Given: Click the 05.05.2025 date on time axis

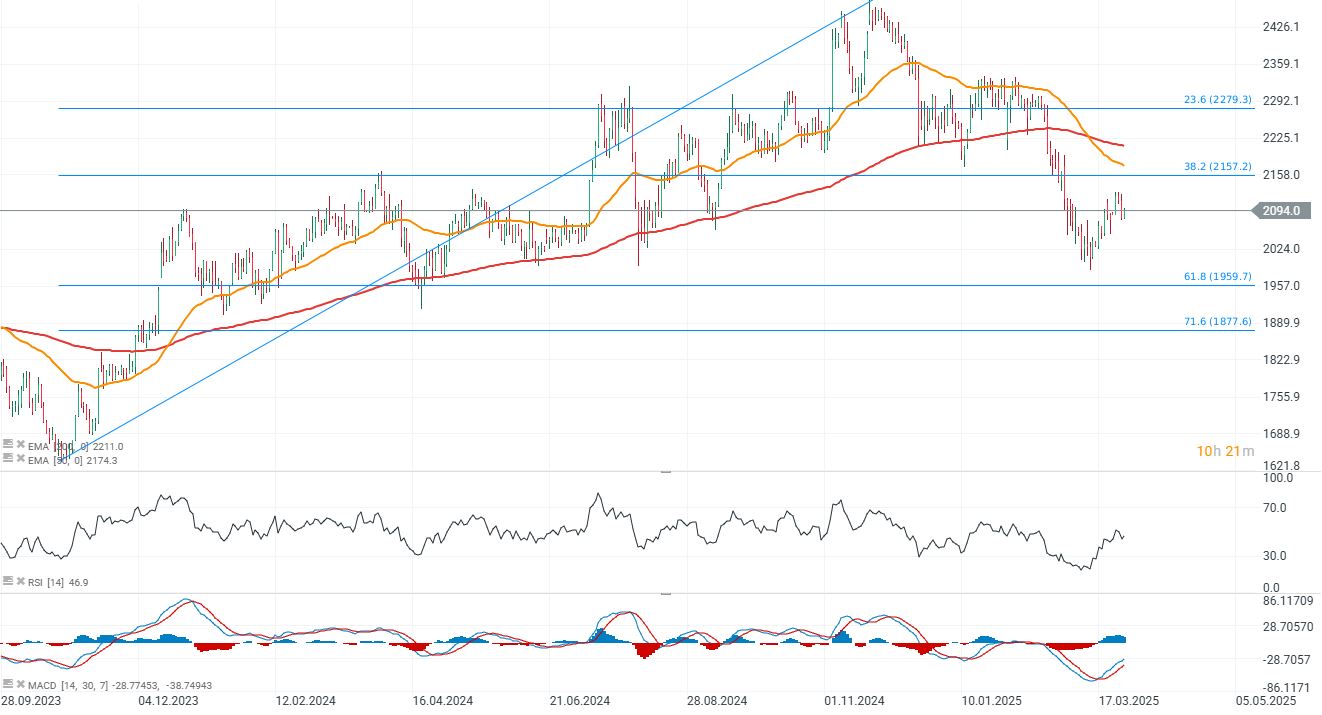Looking at the screenshot, I should coord(1268,701).
